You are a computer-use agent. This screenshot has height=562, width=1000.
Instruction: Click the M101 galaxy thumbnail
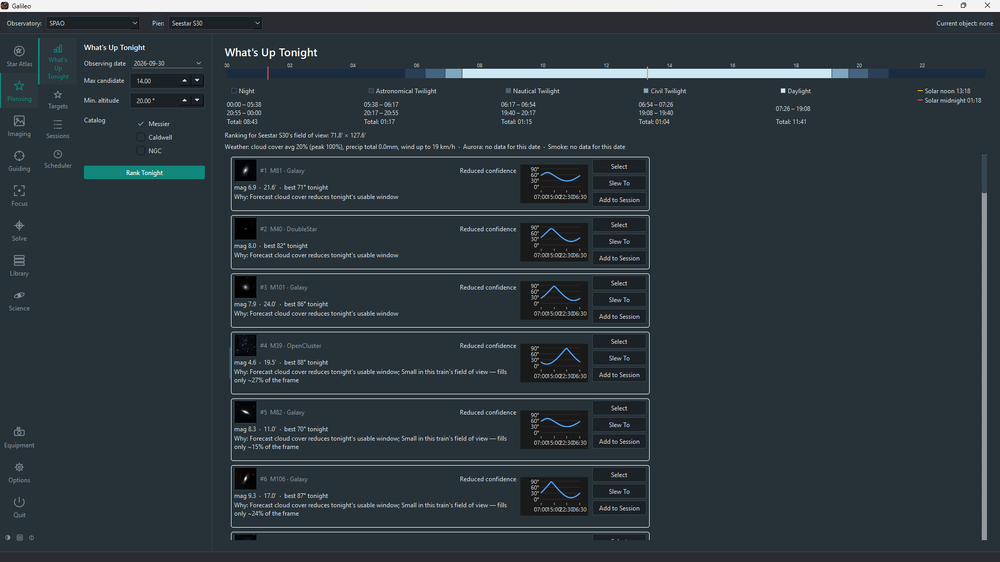245,287
